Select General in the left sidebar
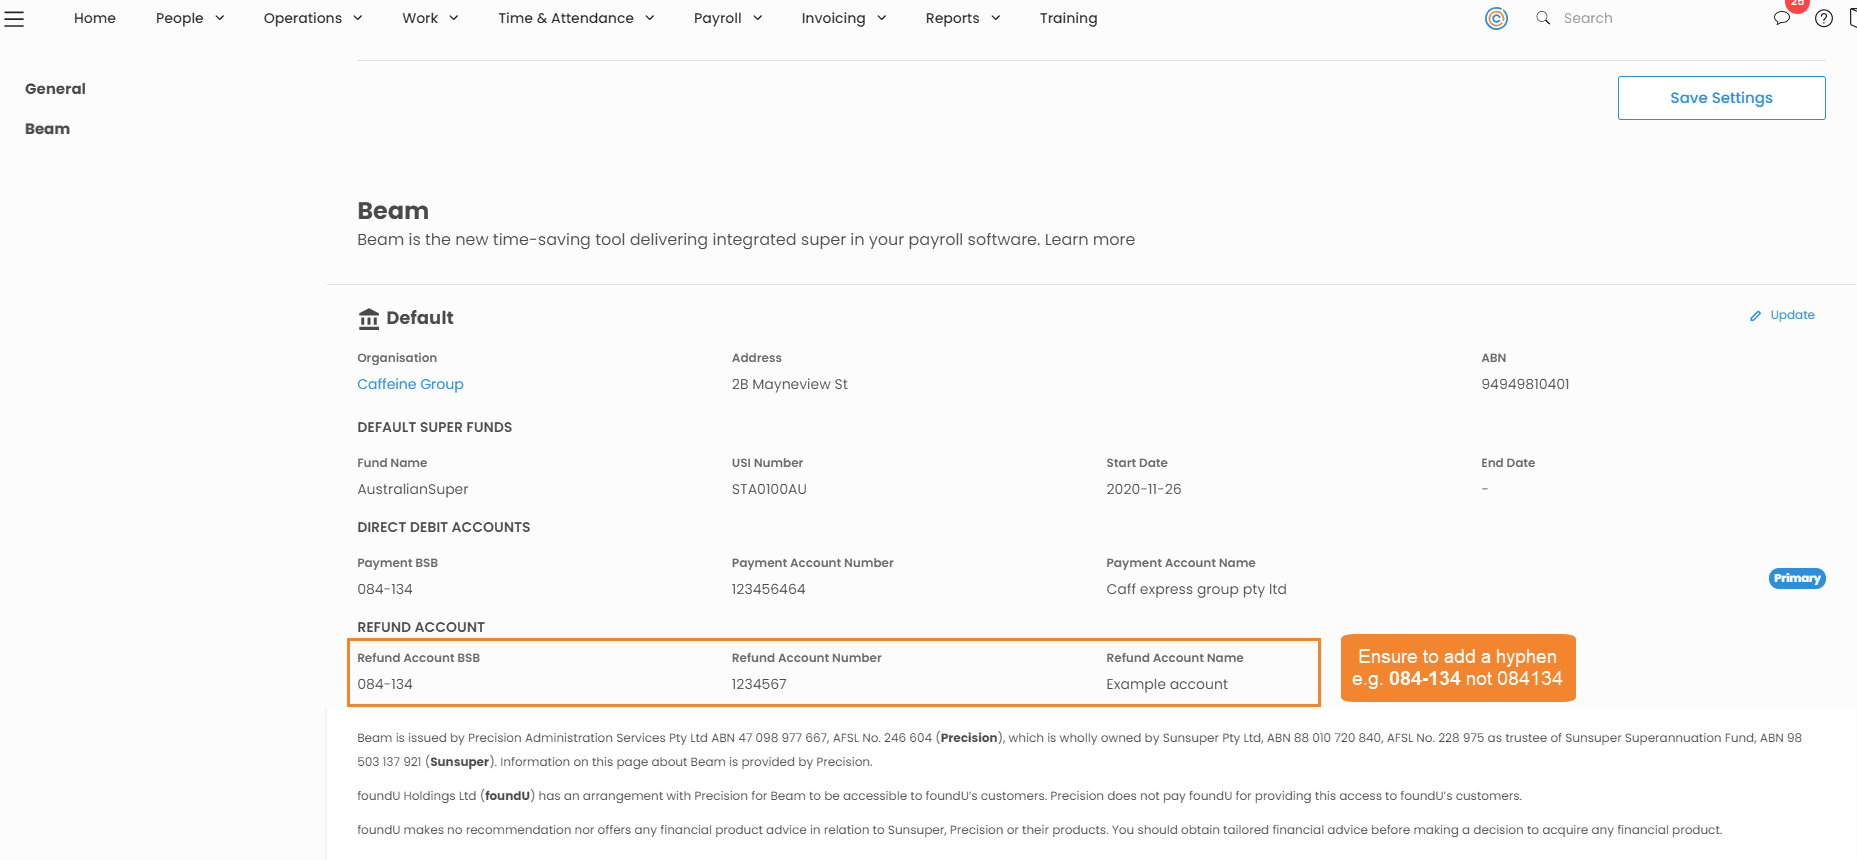The image size is (1857, 860). [55, 89]
